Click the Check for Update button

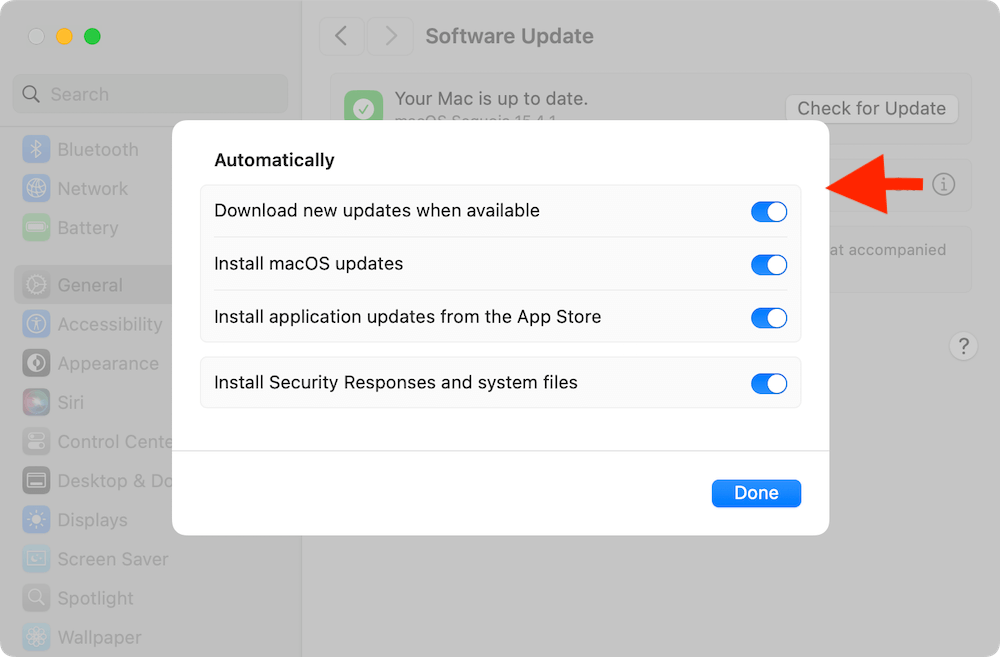[x=871, y=108]
